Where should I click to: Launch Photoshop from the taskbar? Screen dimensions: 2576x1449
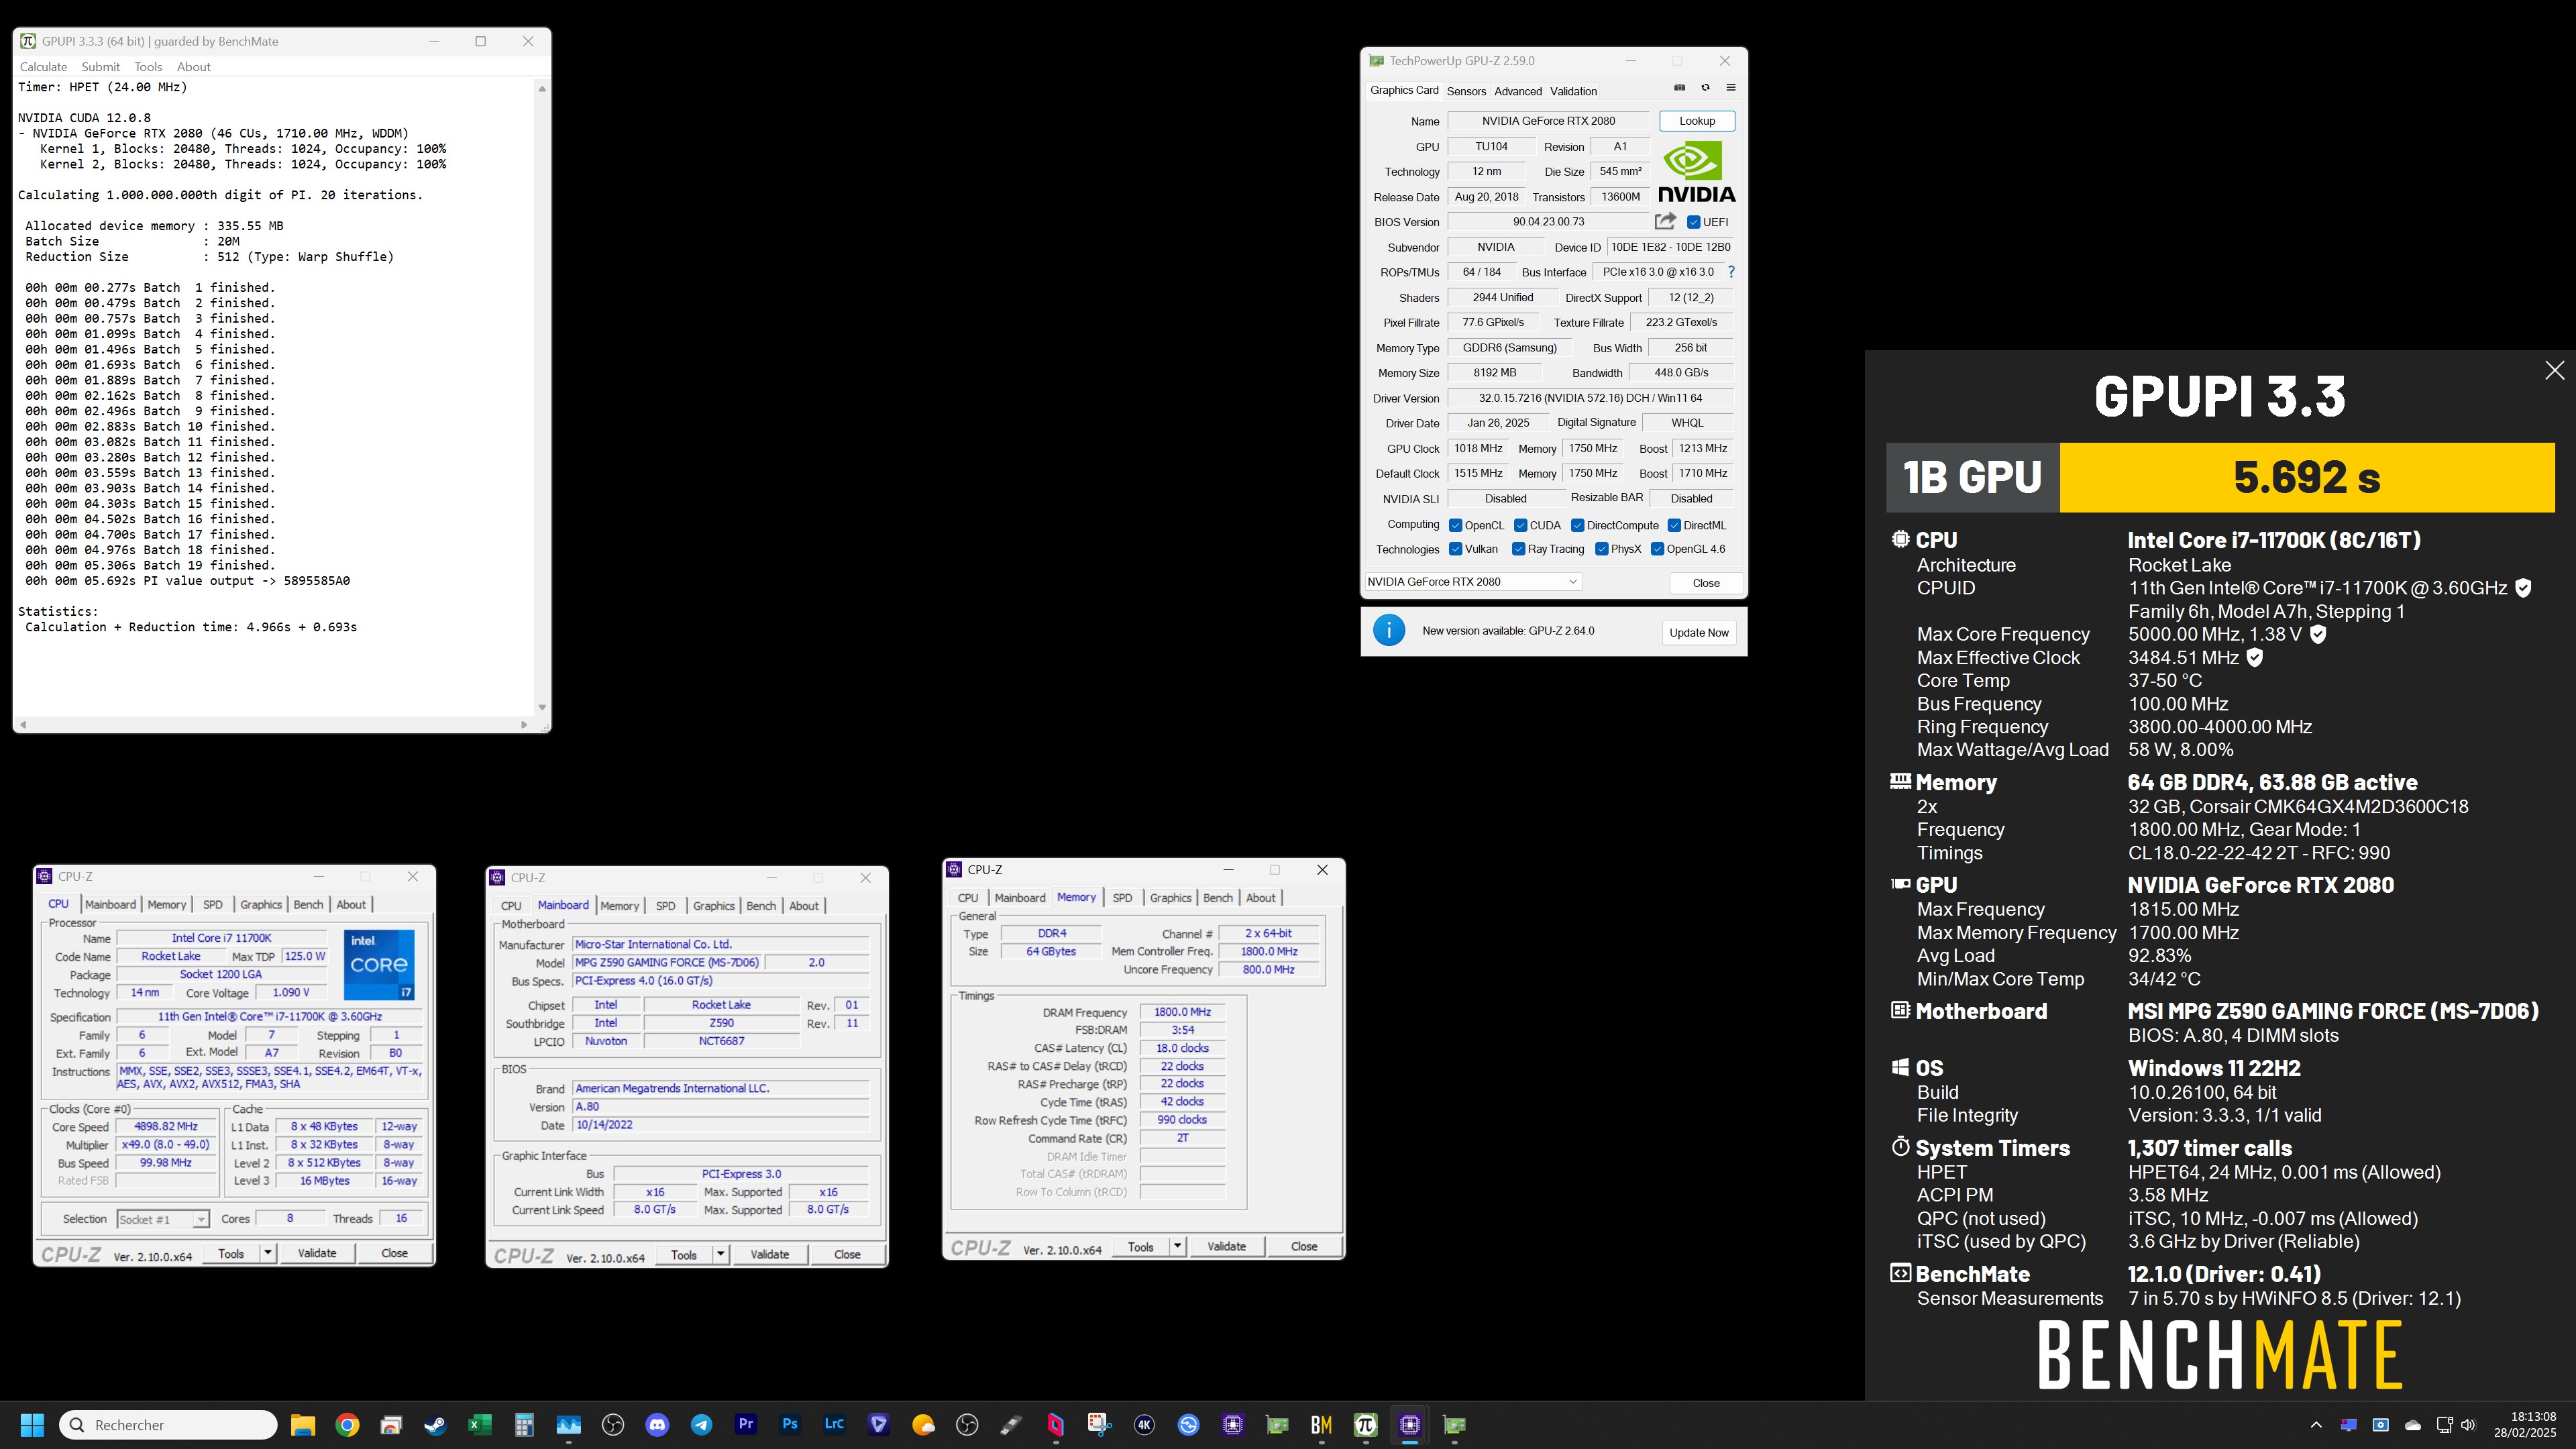click(790, 1424)
